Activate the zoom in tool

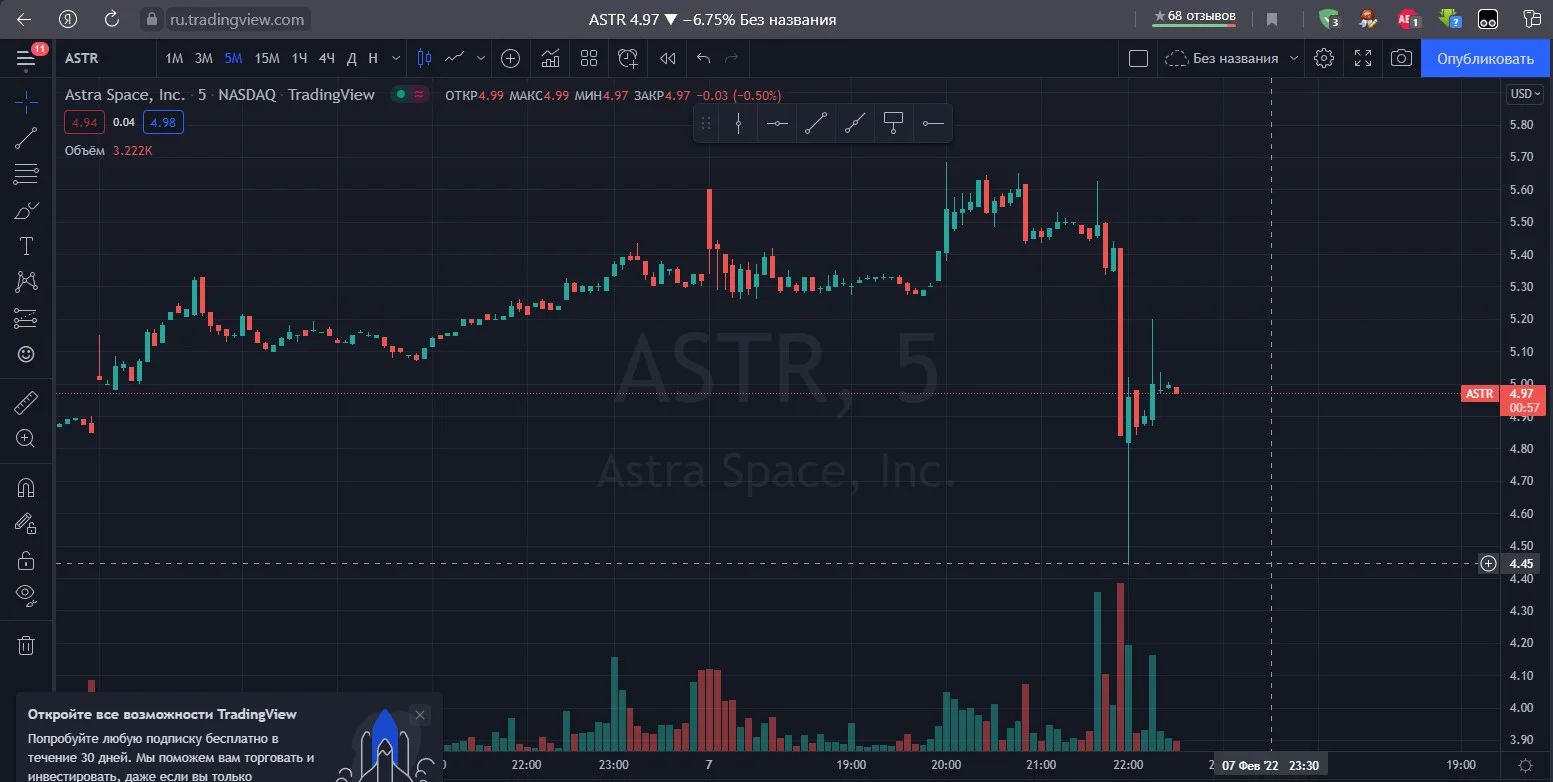[x=26, y=438]
